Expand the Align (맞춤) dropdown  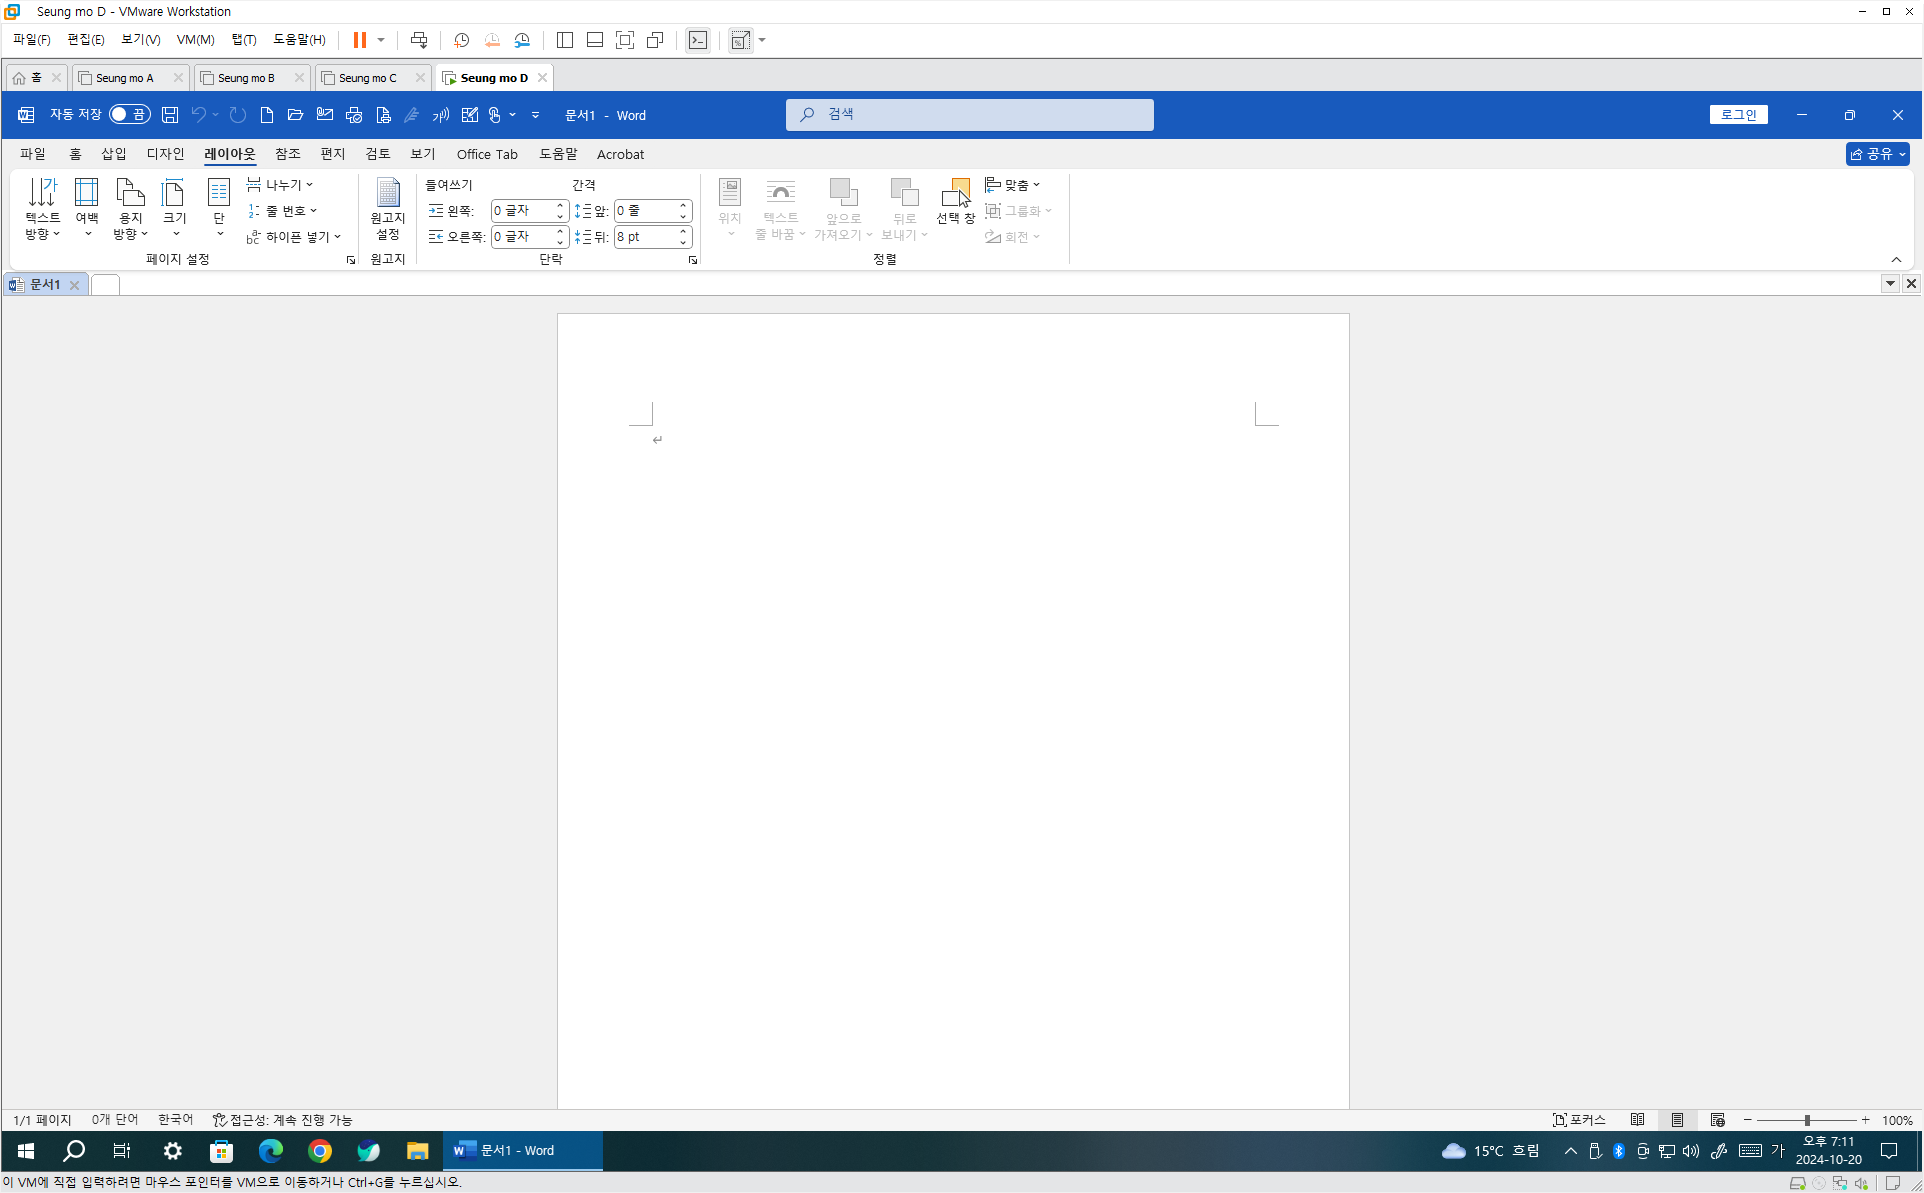tap(1013, 185)
